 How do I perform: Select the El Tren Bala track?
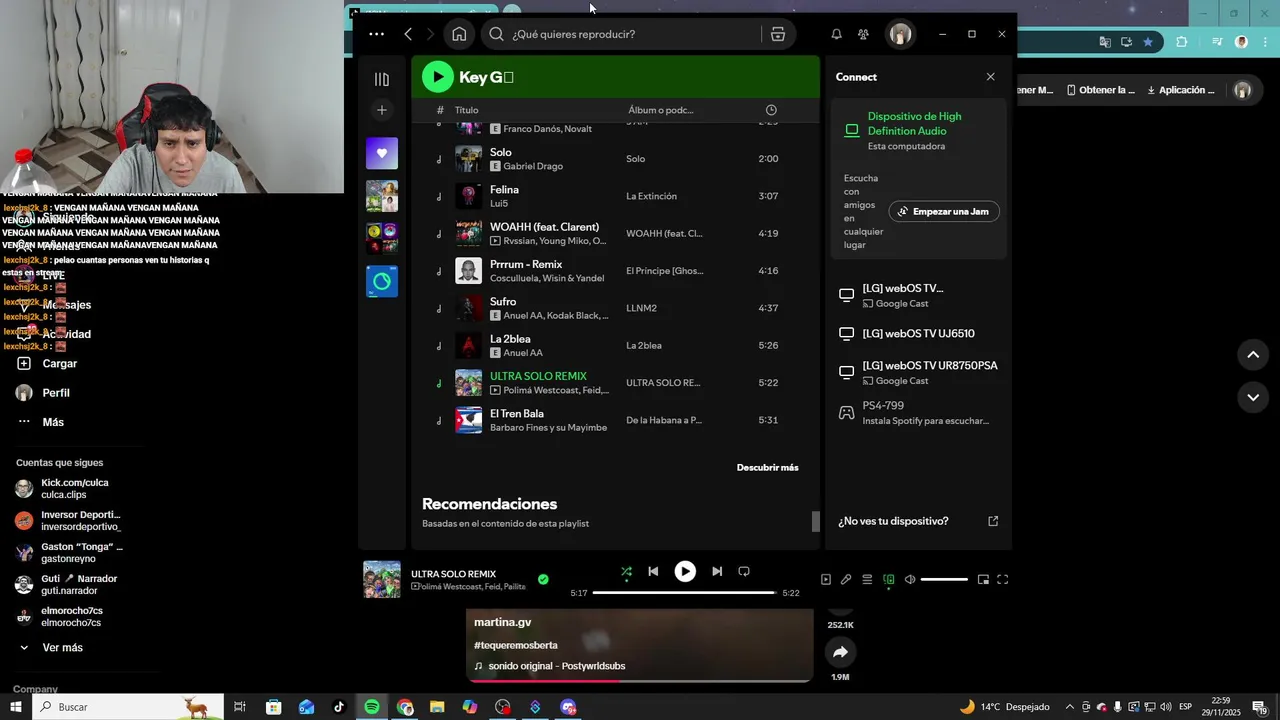pyautogui.click(x=615, y=420)
